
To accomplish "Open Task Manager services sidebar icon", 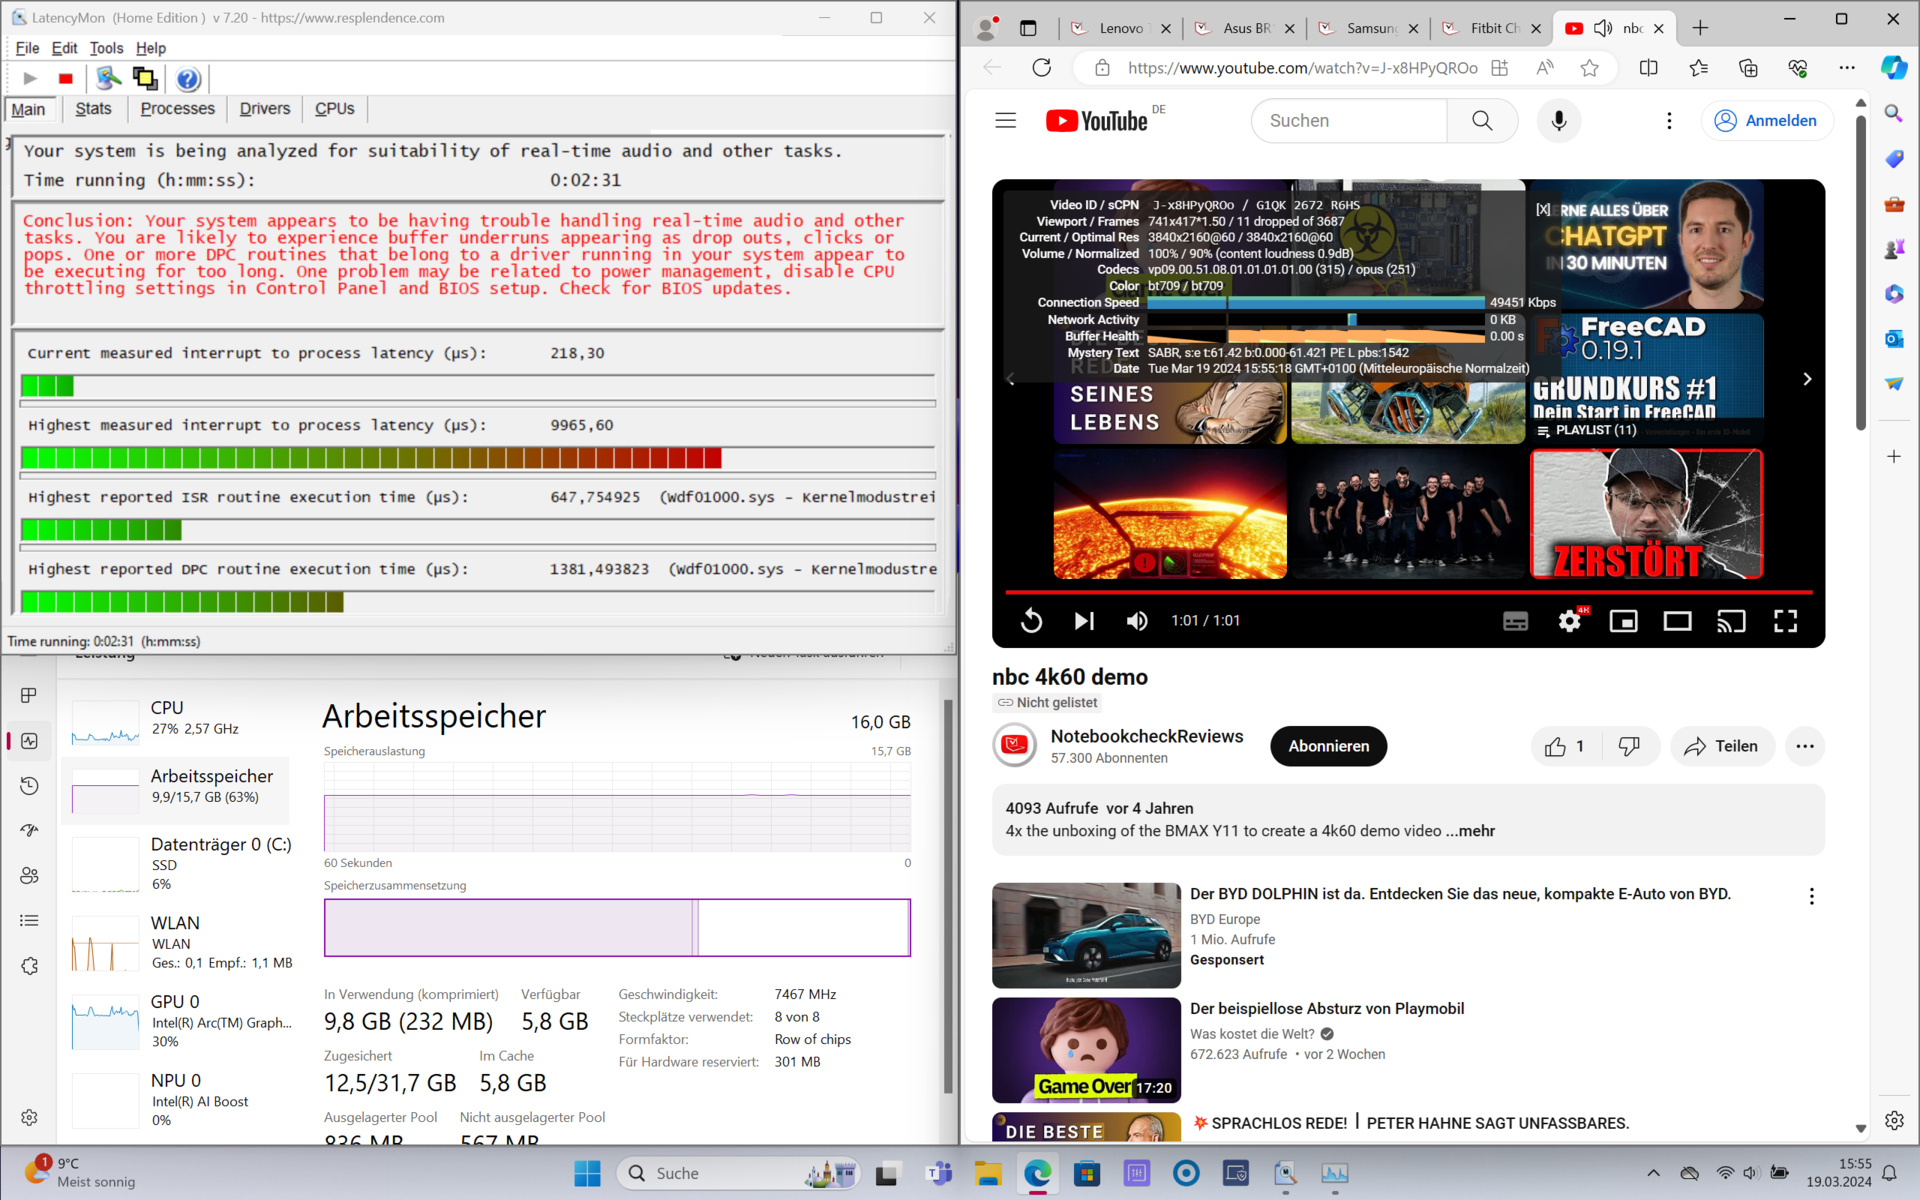I will pyautogui.click(x=29, y=966).
